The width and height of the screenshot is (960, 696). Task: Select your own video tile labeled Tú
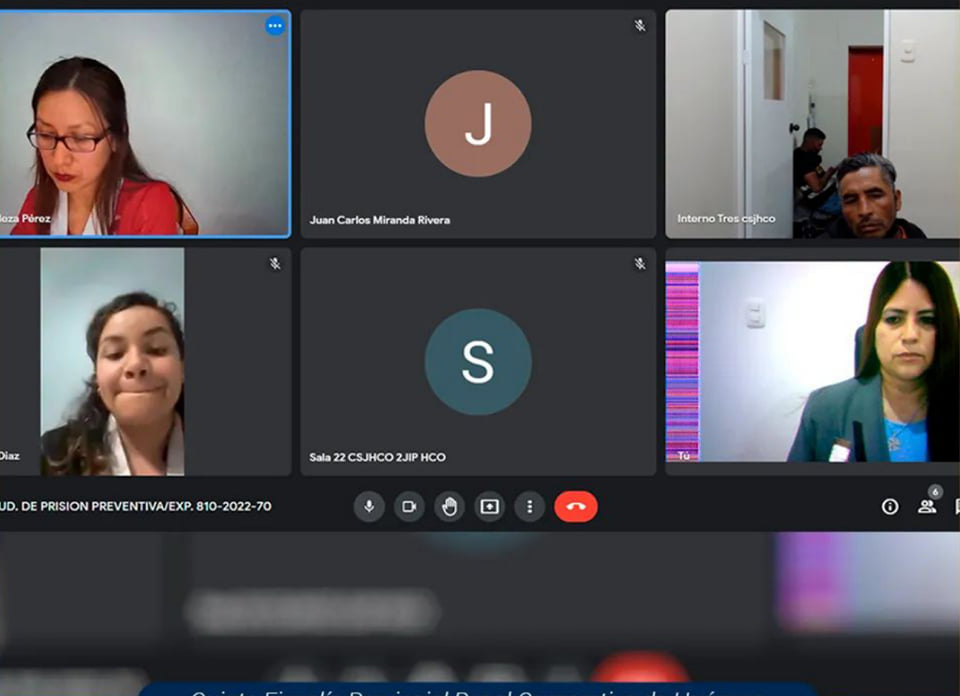[x=812, y=362]
